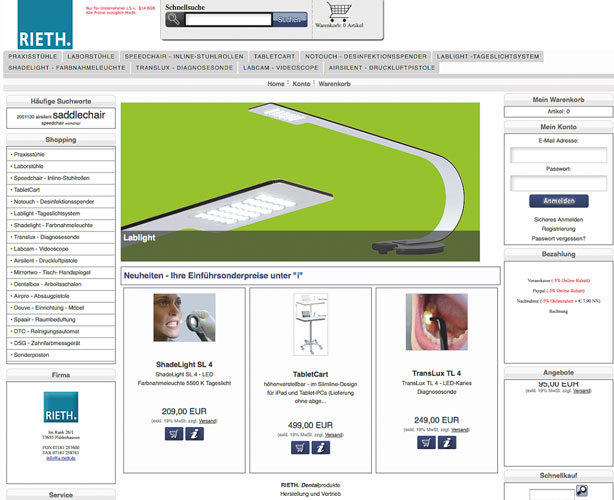This screenshot has width=614, height=500.
Task: Select saddlechair in frequent search words
Action: point(79,115)
